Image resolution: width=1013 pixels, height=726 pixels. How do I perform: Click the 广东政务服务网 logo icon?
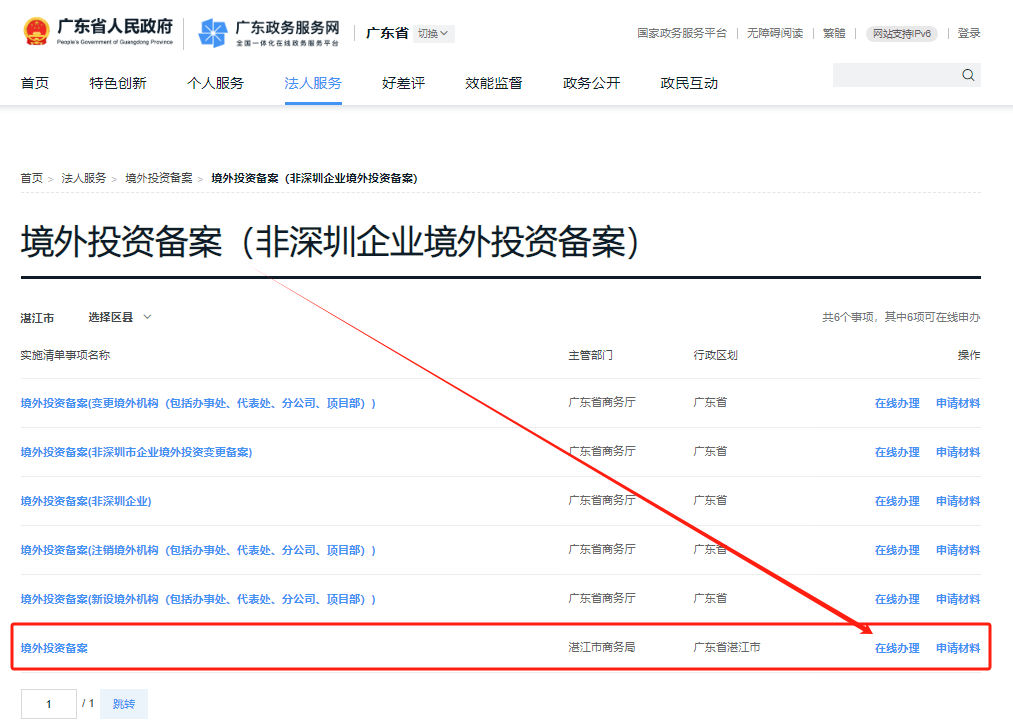coord(212,33)
